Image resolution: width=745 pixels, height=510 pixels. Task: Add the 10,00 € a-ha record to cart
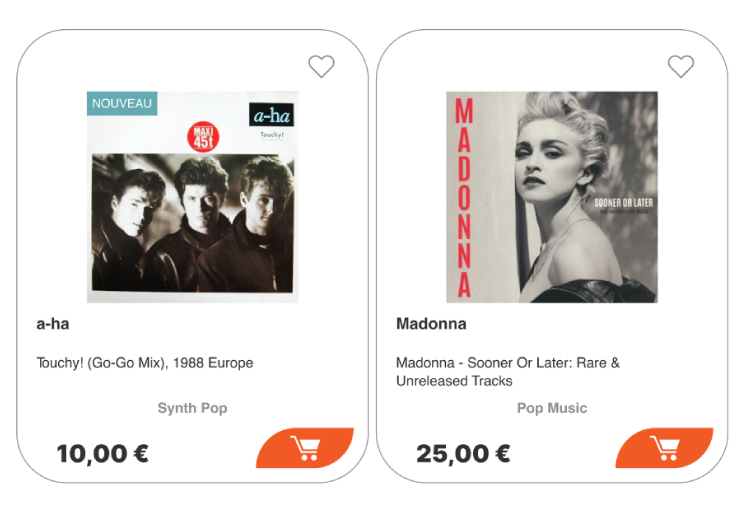click(x=305, y=448)
